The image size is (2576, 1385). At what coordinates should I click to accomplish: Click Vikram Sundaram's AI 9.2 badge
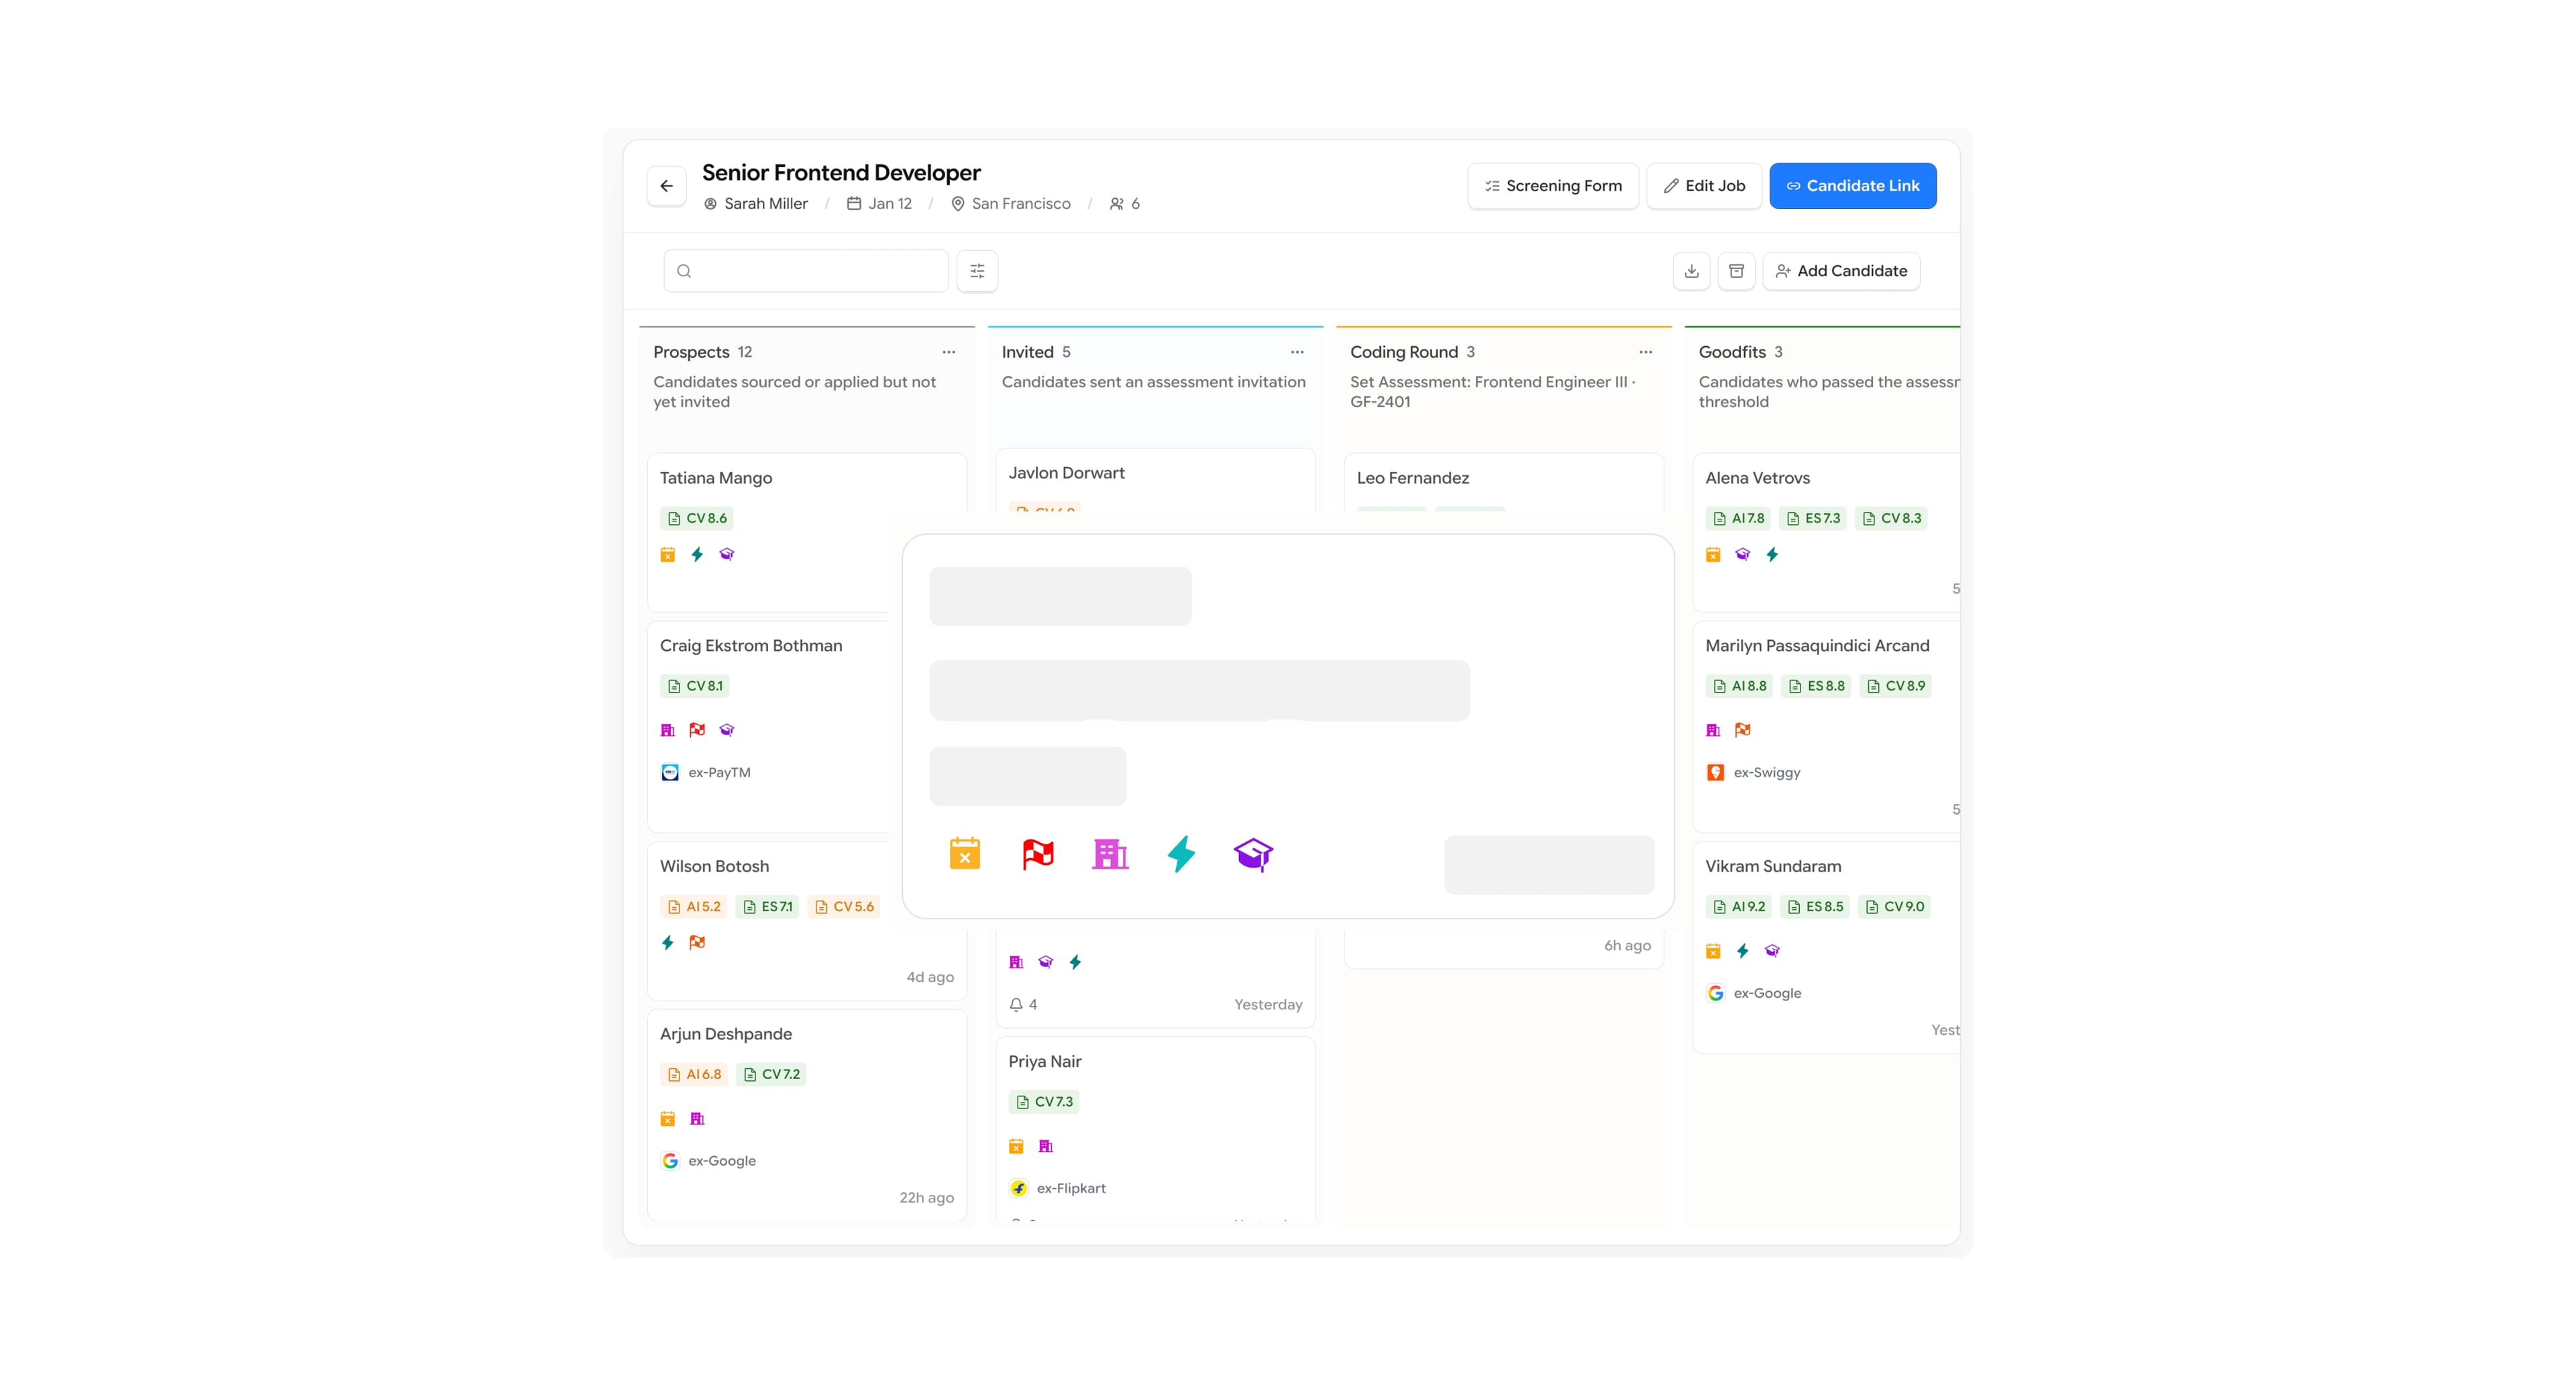(1739, 907)
